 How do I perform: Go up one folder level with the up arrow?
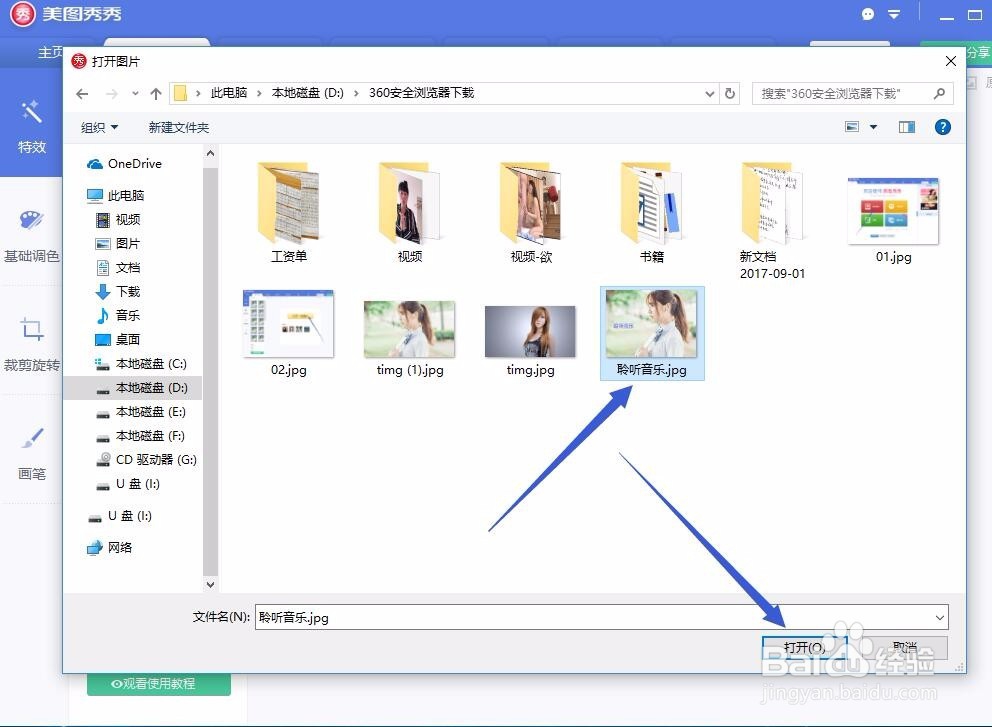pyautogui.click(x=155, y=93)
